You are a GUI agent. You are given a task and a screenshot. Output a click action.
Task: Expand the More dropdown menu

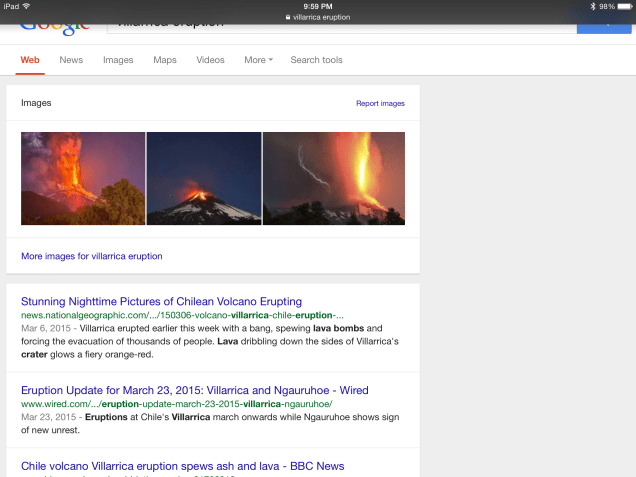point(258,60)
